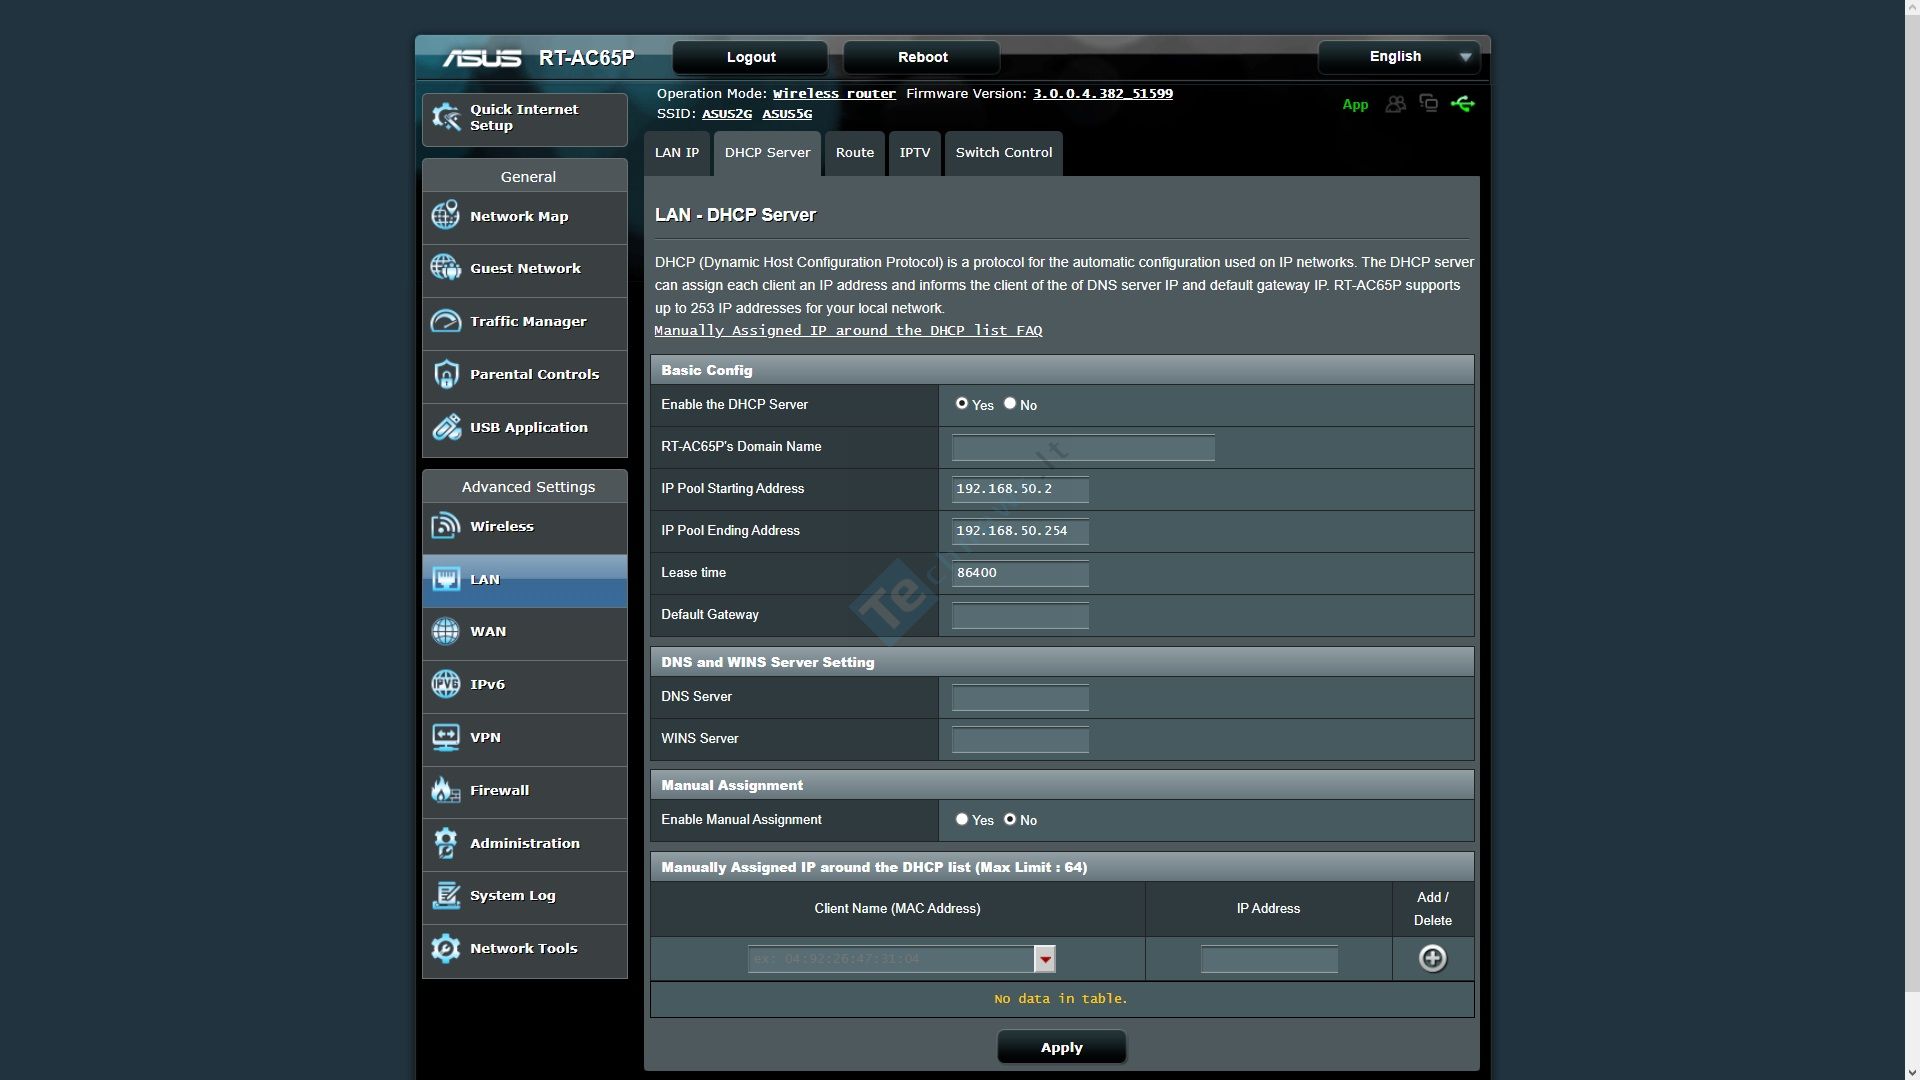Open the Firewall menu item

[x=525, y=792]
